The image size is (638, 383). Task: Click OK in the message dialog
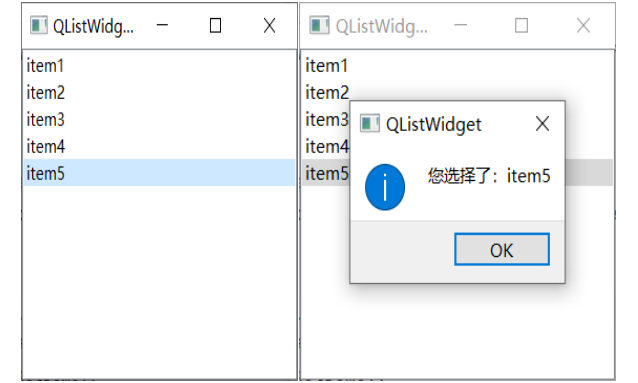502,249
